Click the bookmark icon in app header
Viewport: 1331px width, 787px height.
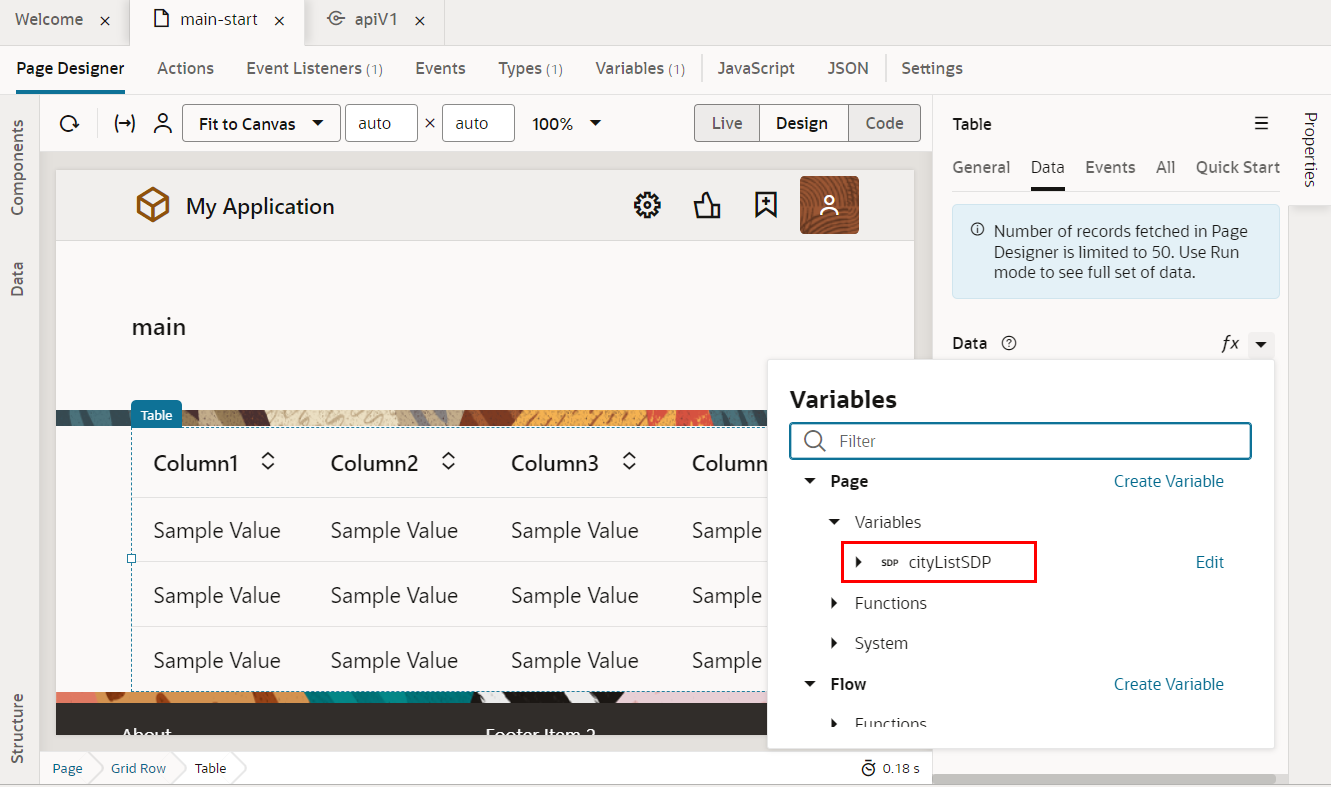(765, 205)
